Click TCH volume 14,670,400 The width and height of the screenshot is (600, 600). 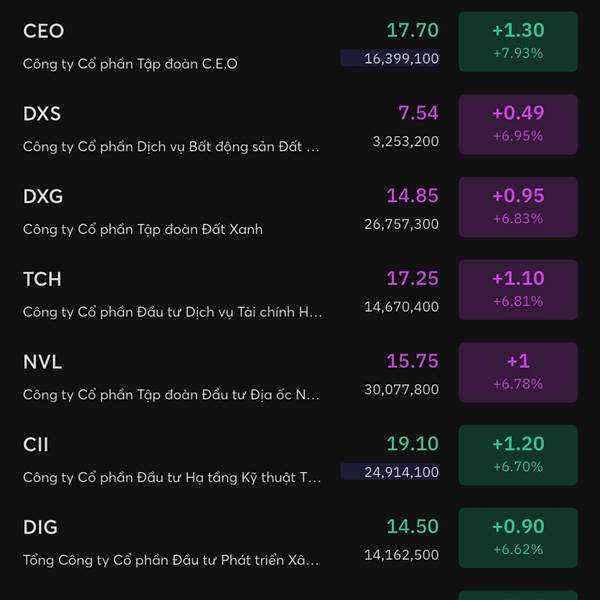click(401, 307)
